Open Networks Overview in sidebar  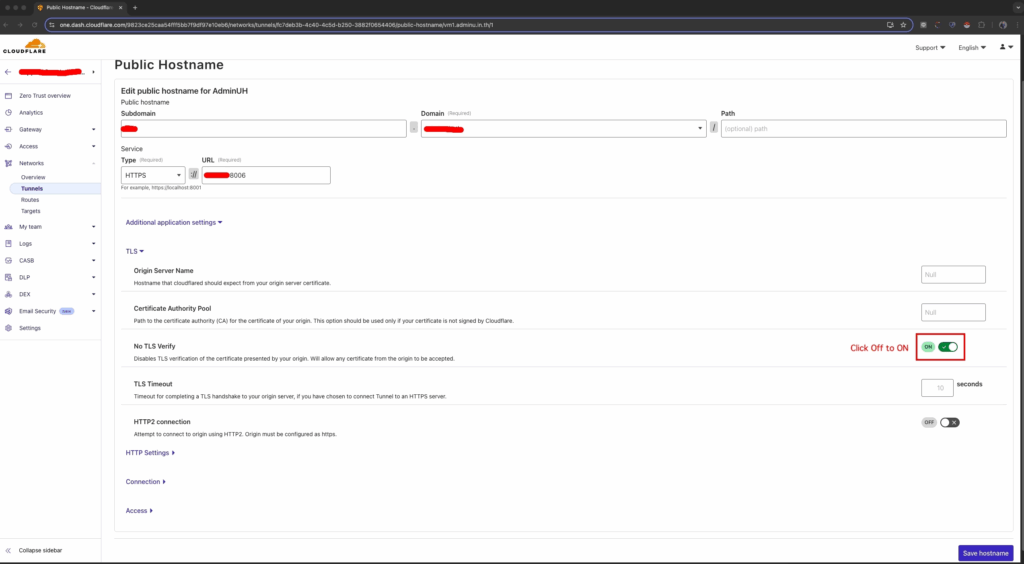pos(33,178)
